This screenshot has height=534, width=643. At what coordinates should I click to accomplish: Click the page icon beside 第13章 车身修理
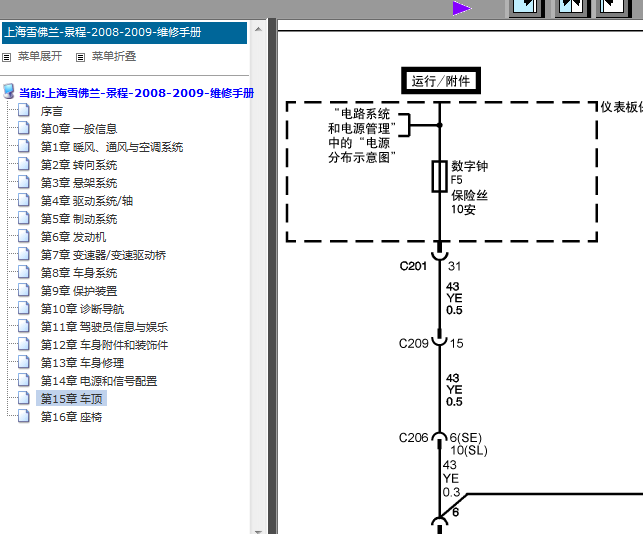pos(24,362)
